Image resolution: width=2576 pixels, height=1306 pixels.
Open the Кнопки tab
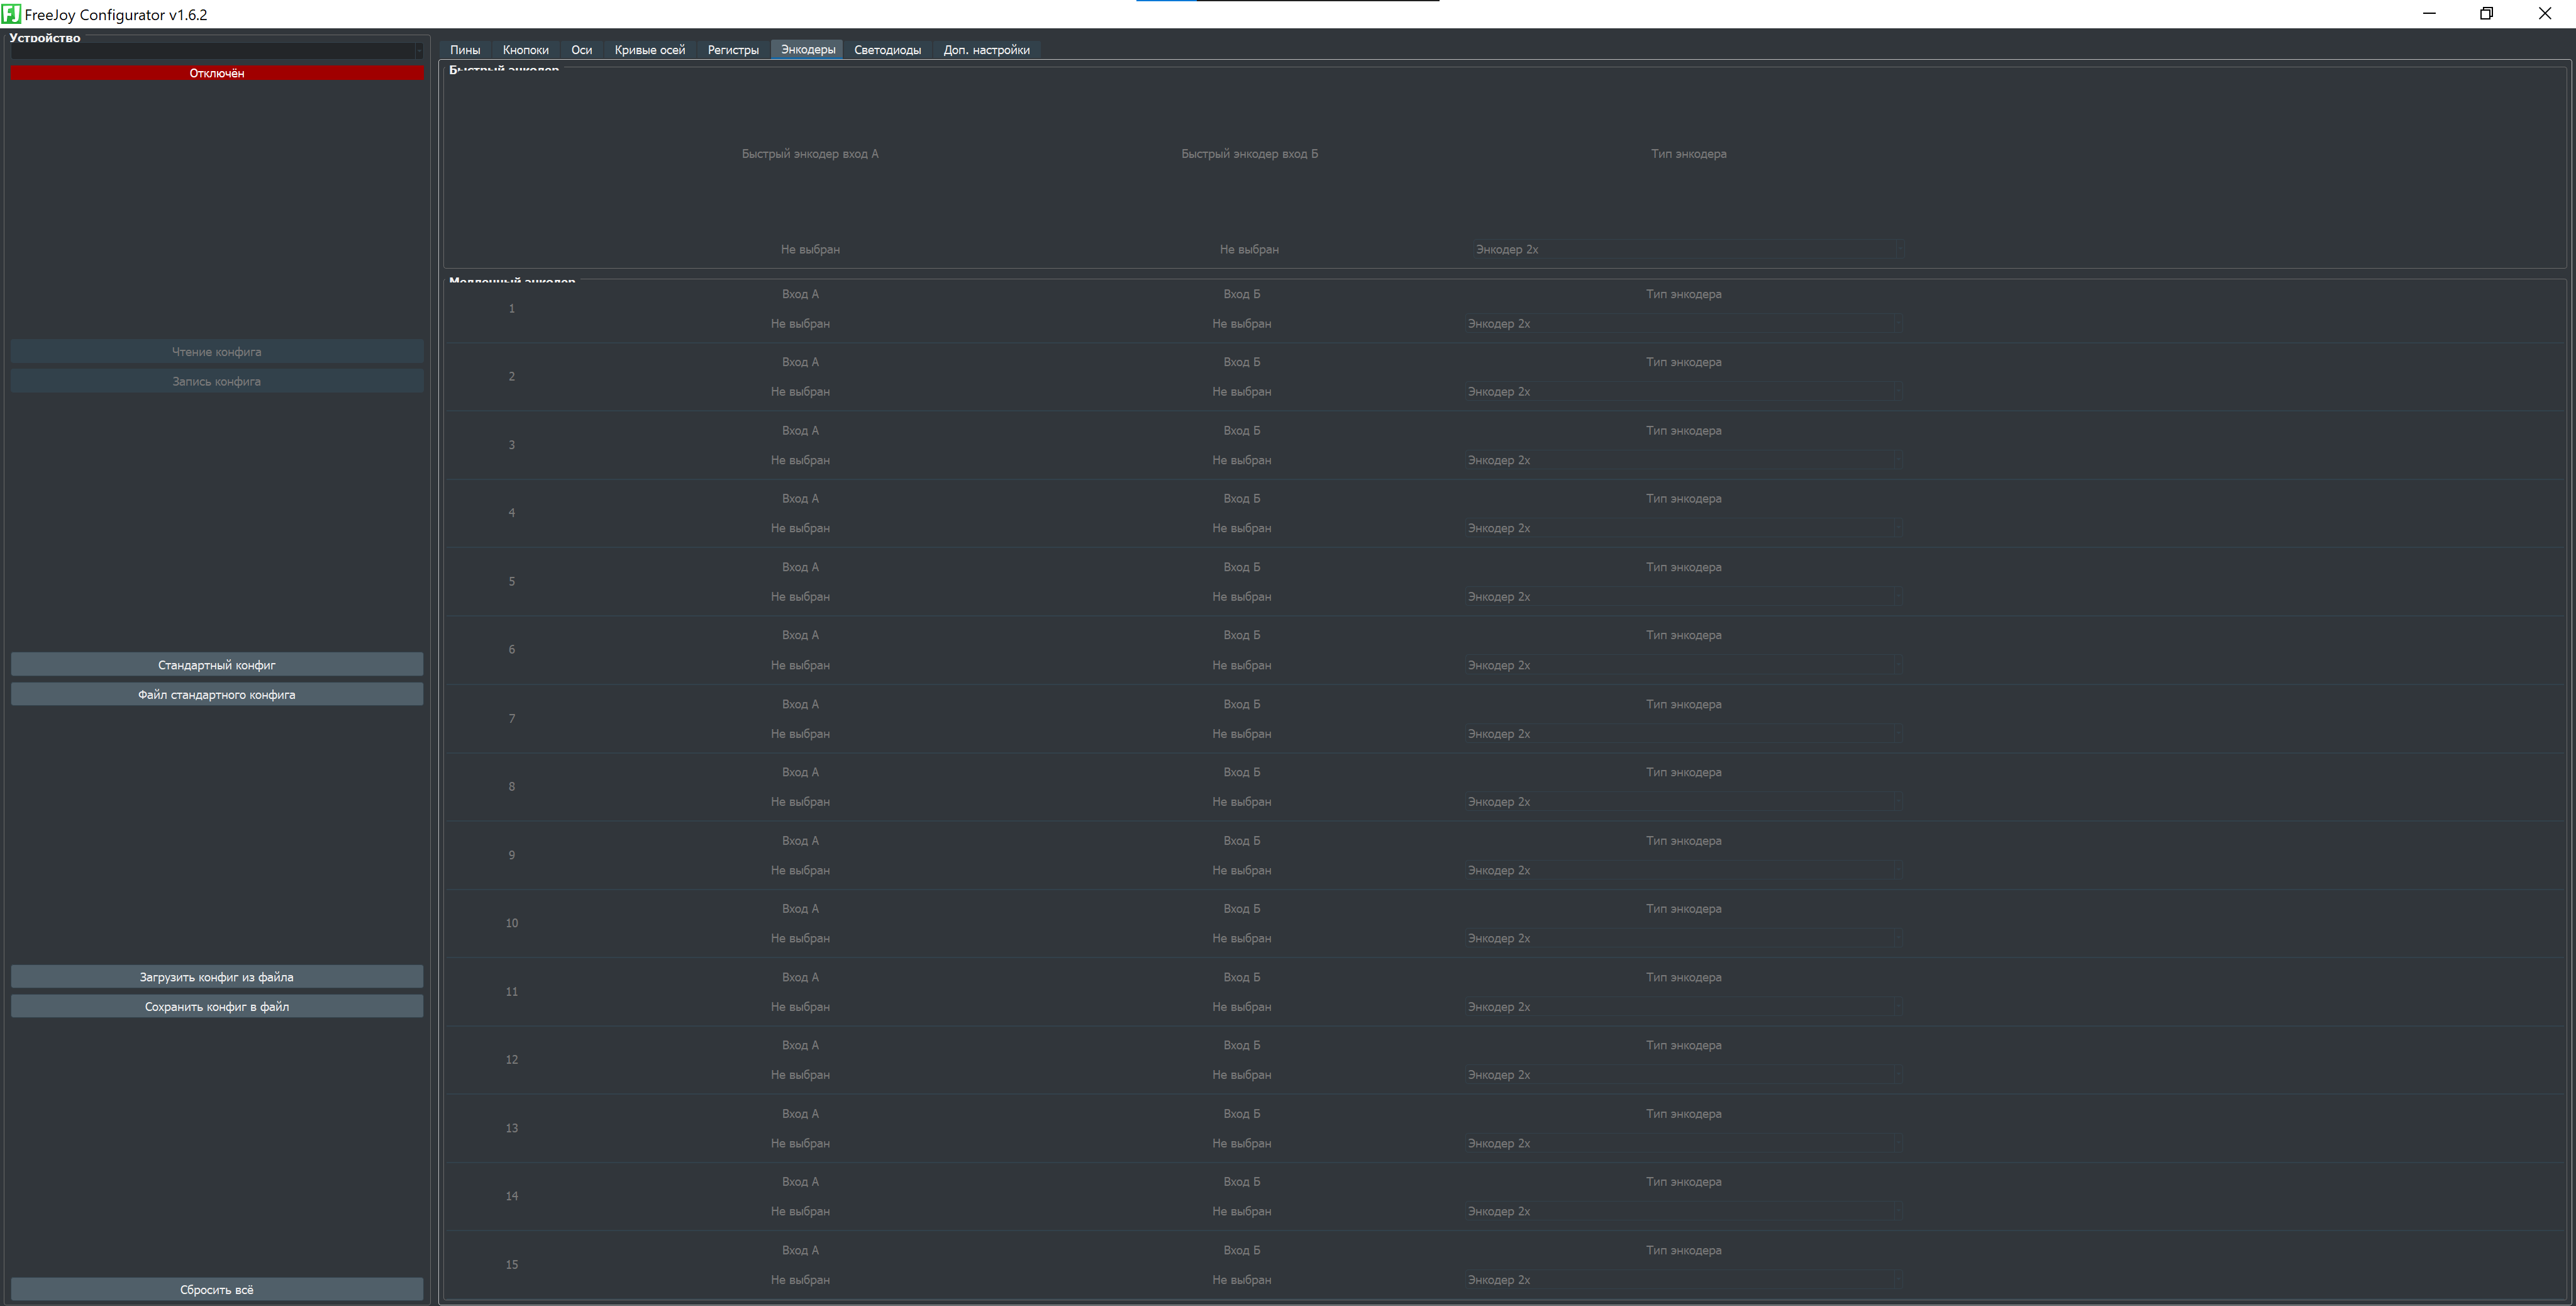526,50
